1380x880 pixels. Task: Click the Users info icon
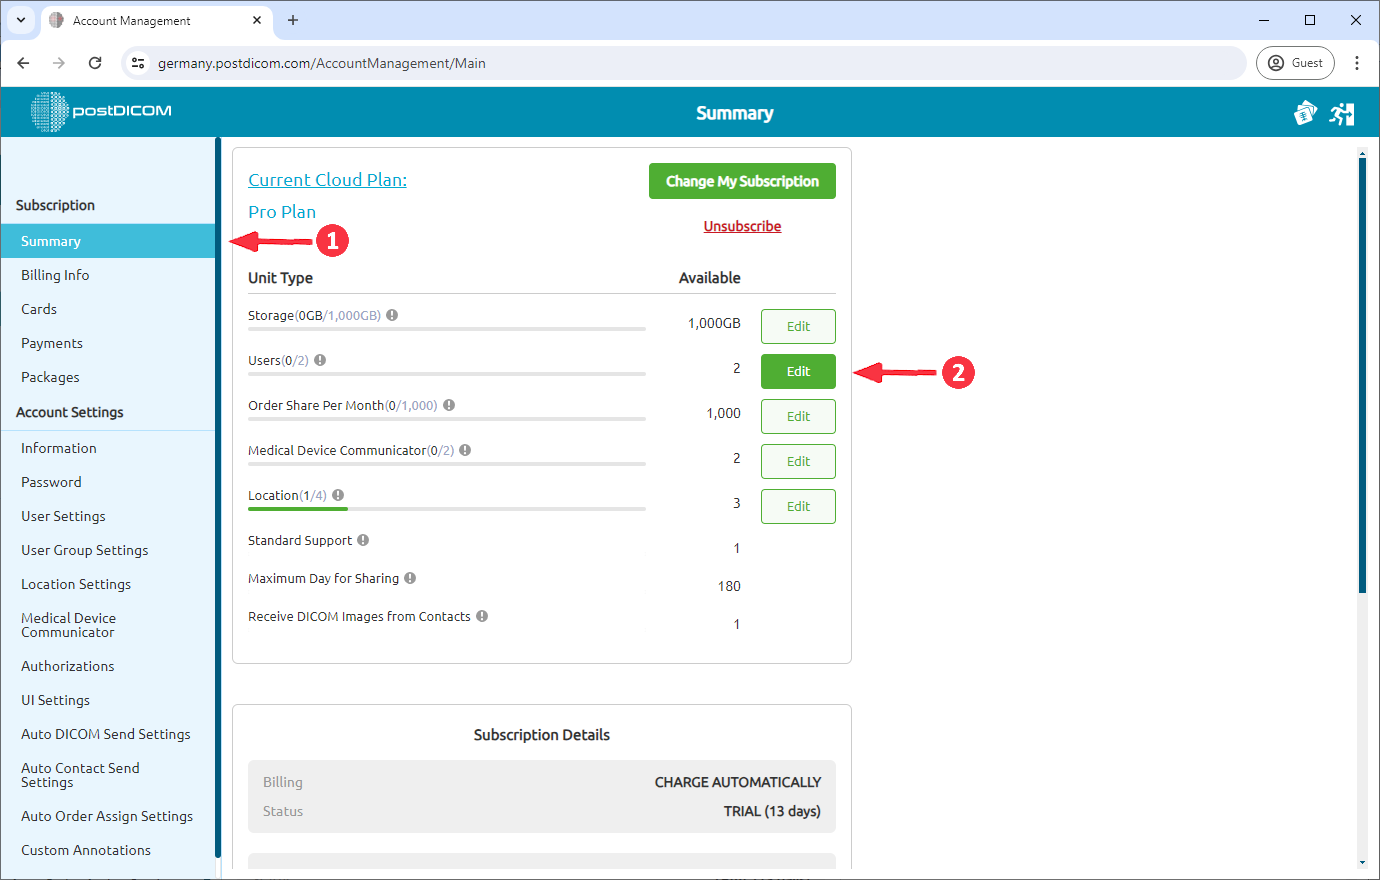(320, 359)
